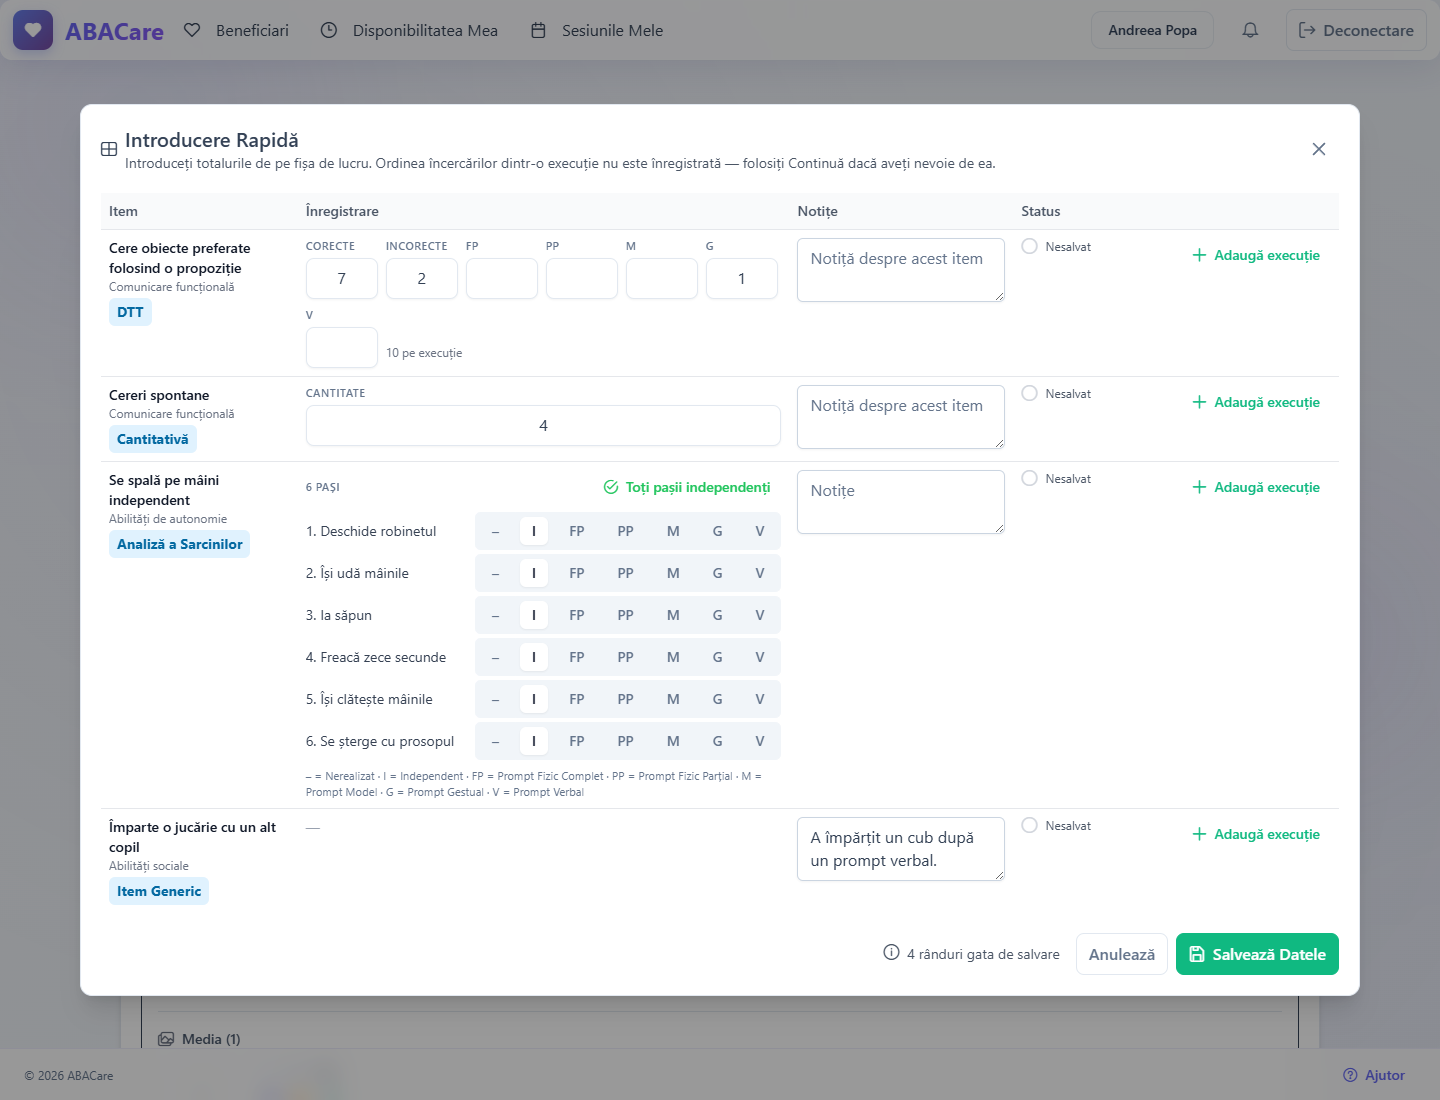1440x1100 pixels.
Task: Close the Introducere Rapidă dialog
Action: click(1319, 149)
